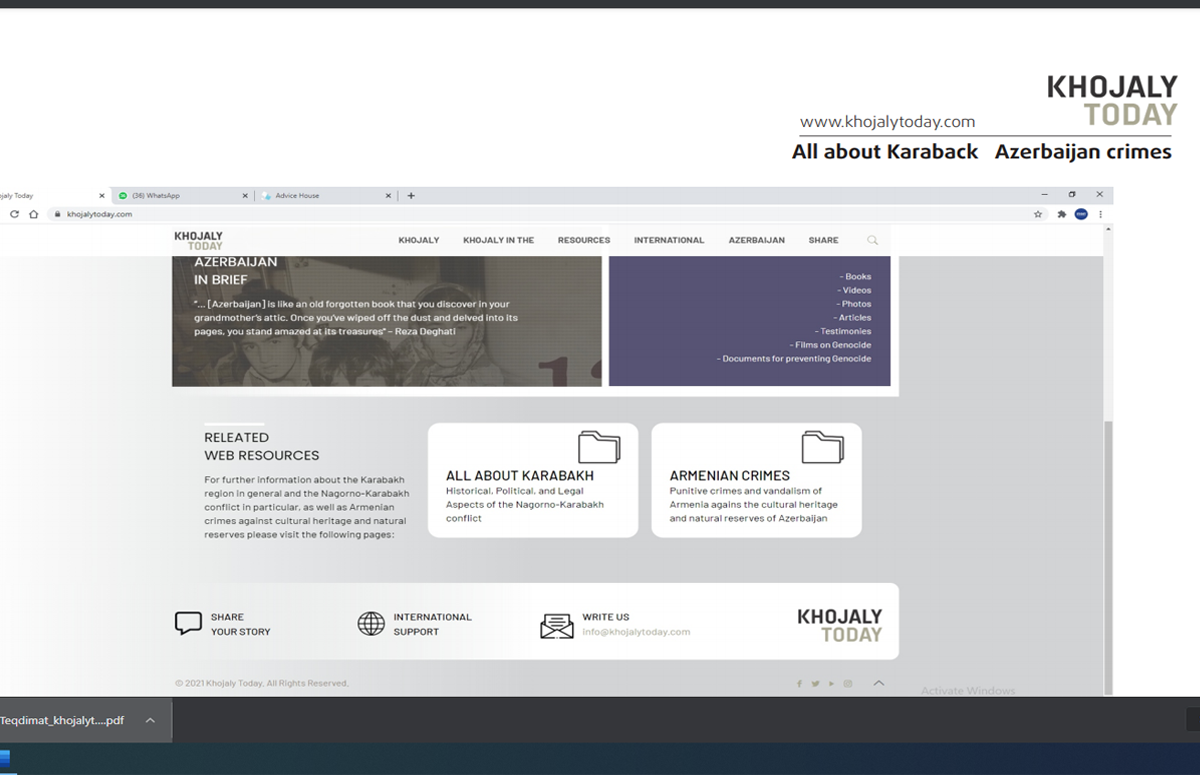Click the back-to-top chevron in the footer

[x=878, y=683]
